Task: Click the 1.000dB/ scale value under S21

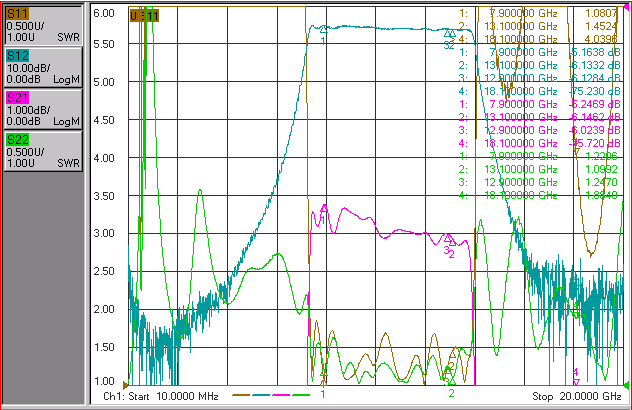Action: [27, 110]
